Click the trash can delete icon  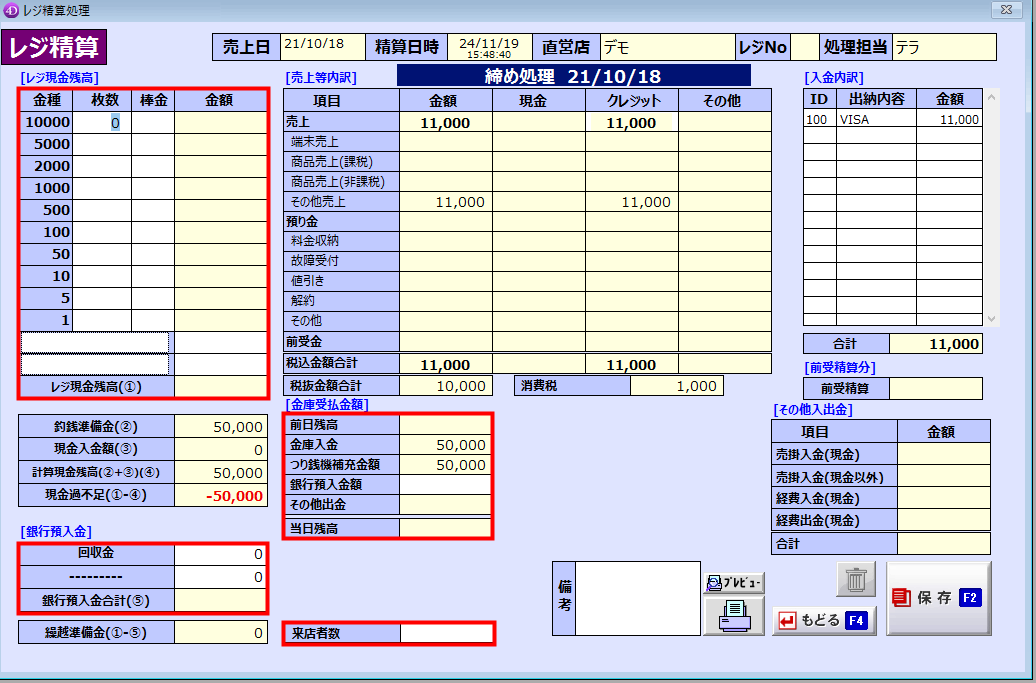pos(856,579)
